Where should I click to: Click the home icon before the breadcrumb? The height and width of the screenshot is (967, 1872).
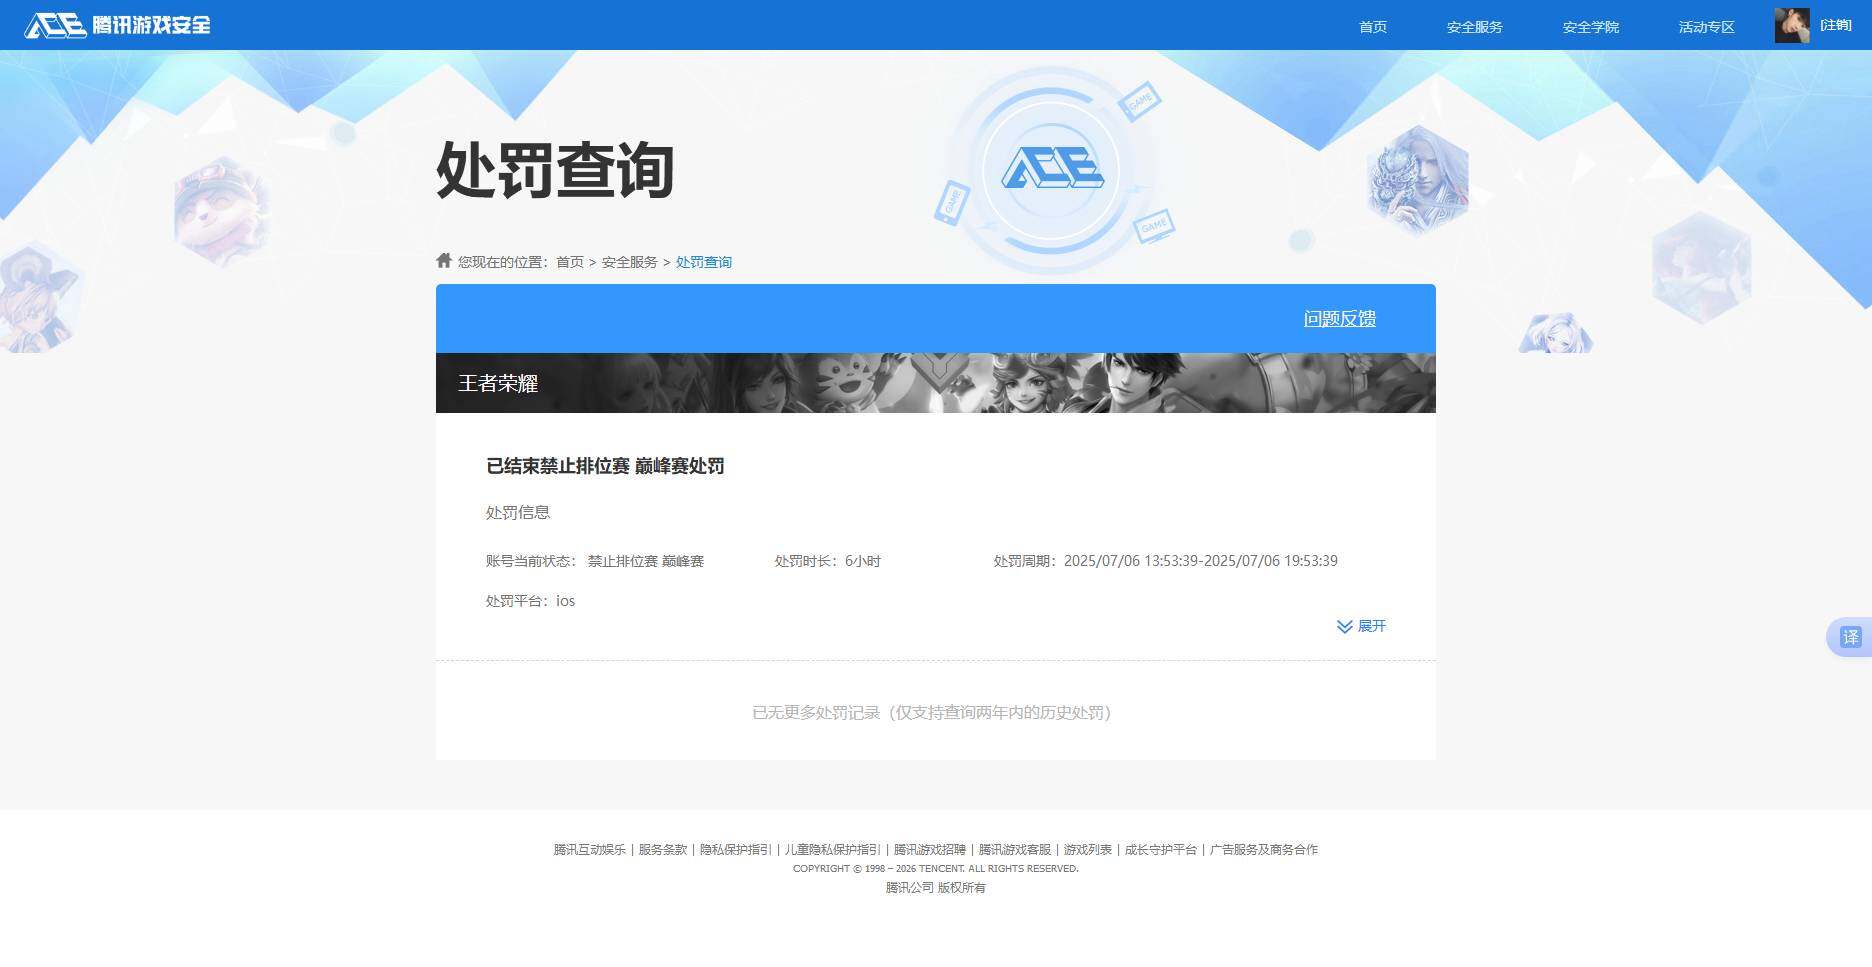click(443, 260)
